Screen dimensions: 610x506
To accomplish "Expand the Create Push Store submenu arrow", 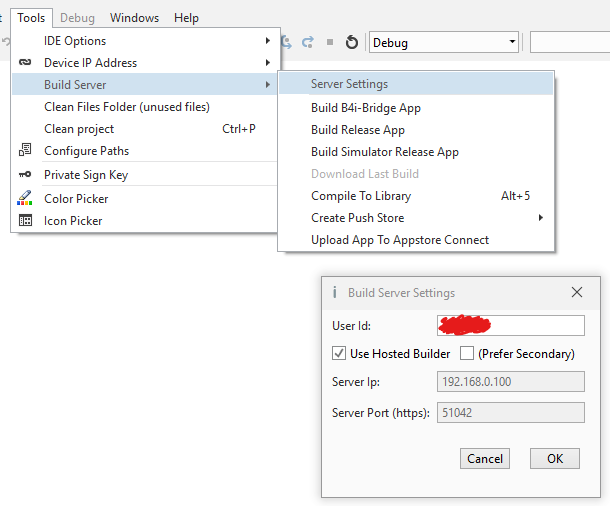I will 541,218.
